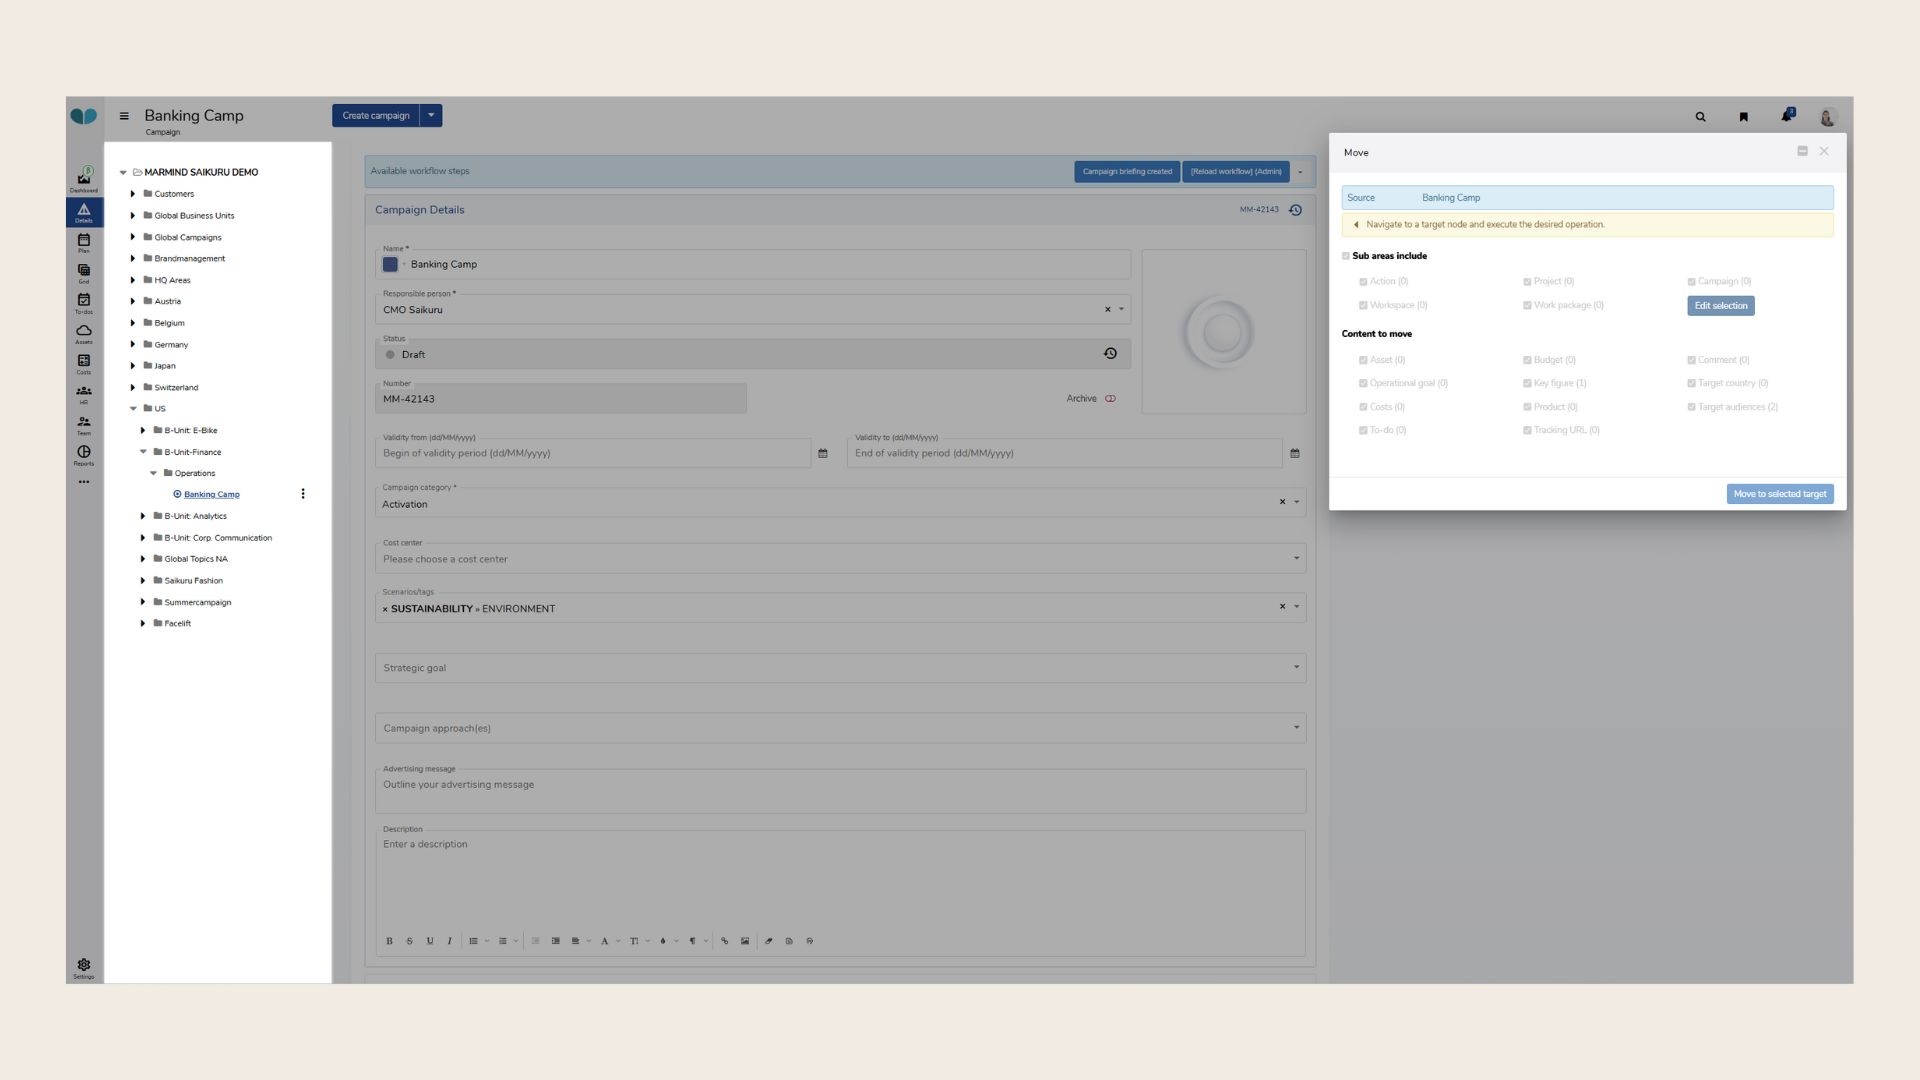Open the Dashboard sidebar icon
1920x1080 pixels.
84,180
